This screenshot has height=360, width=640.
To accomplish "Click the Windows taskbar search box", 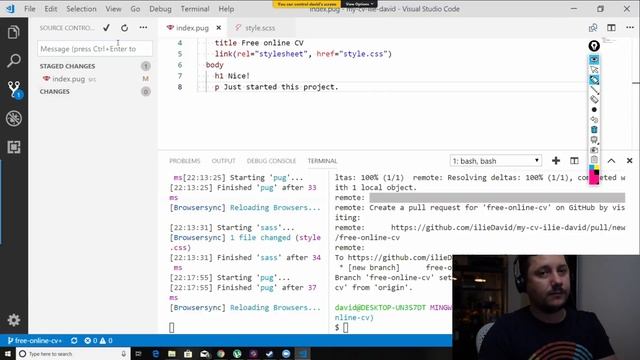I will pos(73,353).
